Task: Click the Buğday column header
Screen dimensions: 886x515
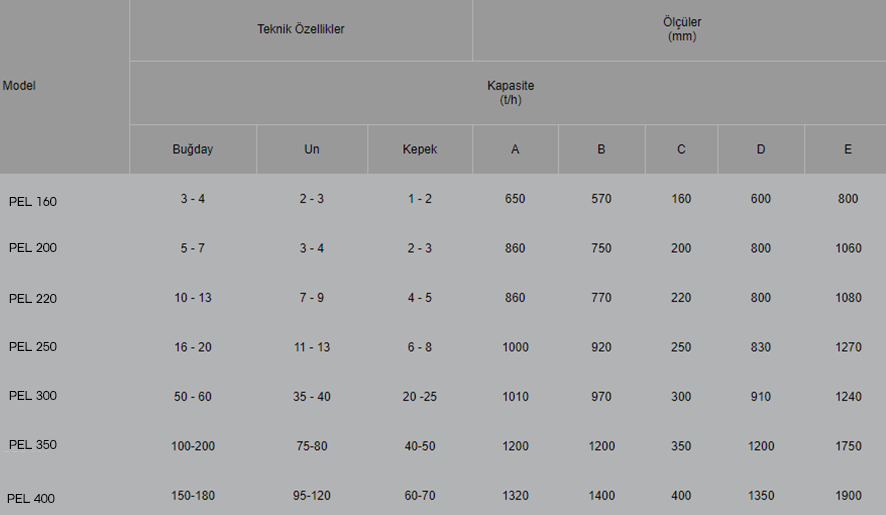Action: (193, 149)
